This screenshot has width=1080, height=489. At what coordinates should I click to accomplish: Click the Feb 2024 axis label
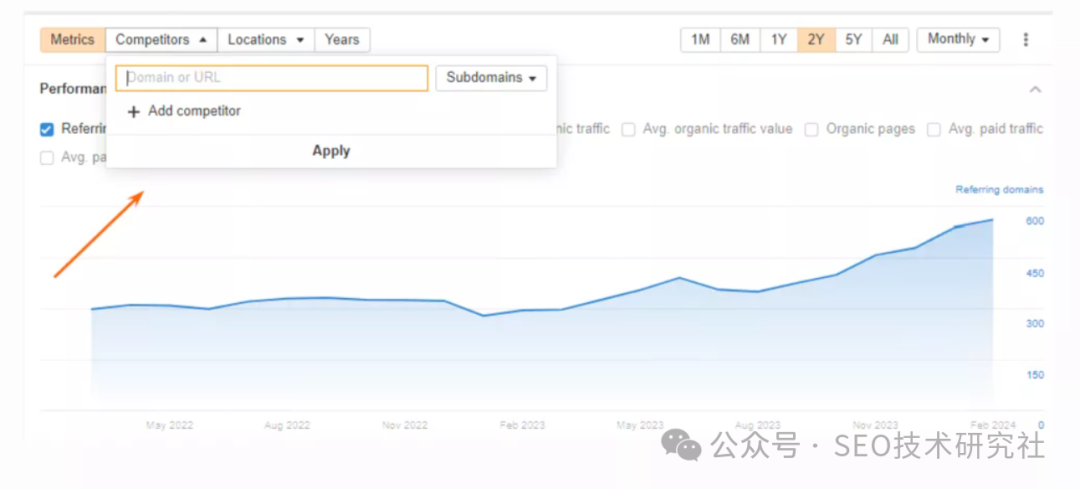pyautogui.click(x=993, y=425)
